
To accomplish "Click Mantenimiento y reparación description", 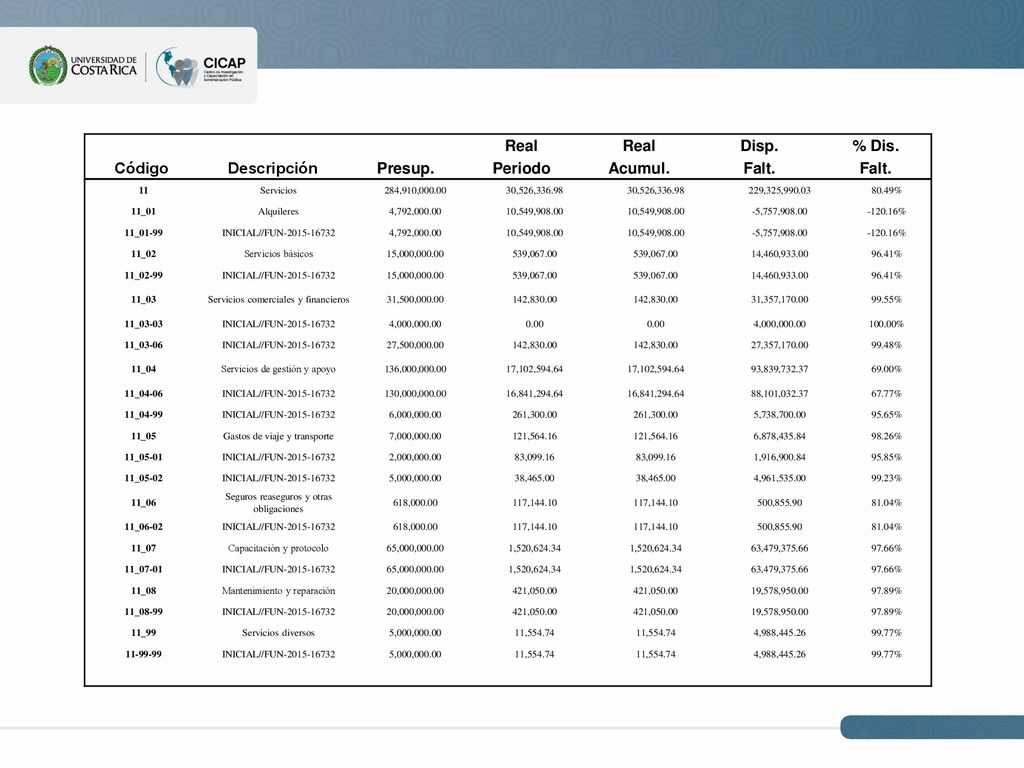I will click(278, 591).
